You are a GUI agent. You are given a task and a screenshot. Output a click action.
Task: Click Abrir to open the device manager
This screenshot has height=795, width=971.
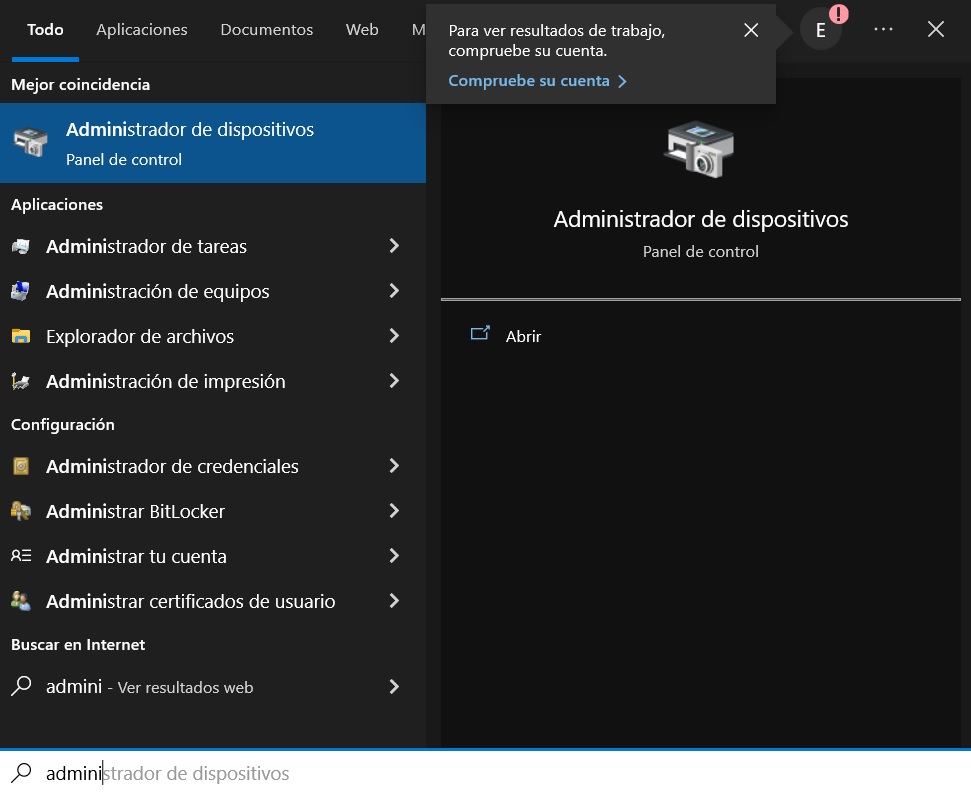tap(523, 336)
